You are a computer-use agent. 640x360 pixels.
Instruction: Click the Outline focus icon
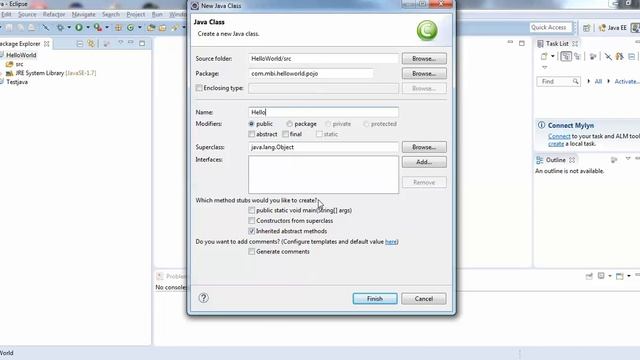click(x=614, y=160)
